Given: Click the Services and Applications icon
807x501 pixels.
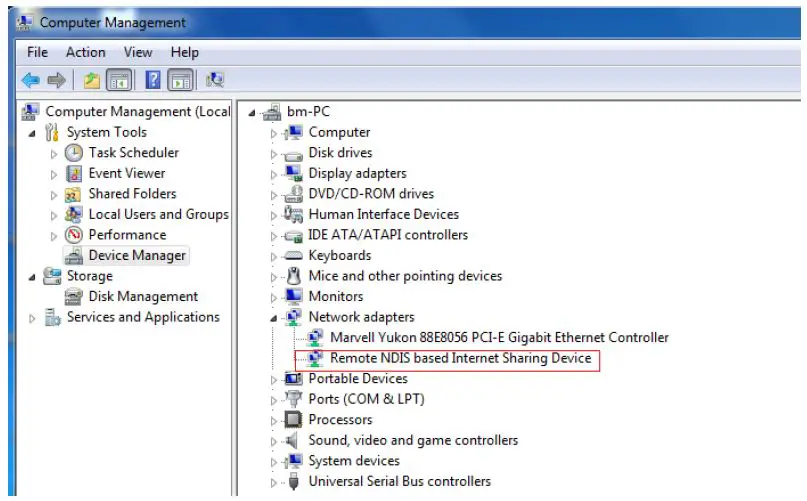Looking at the screenshot, I should (x=52, y=317).
